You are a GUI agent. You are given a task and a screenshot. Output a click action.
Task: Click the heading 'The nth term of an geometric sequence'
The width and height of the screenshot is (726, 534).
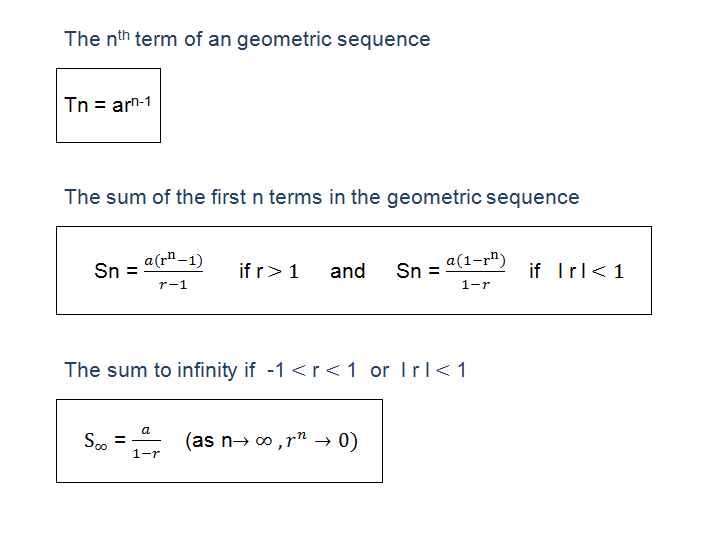247,39
